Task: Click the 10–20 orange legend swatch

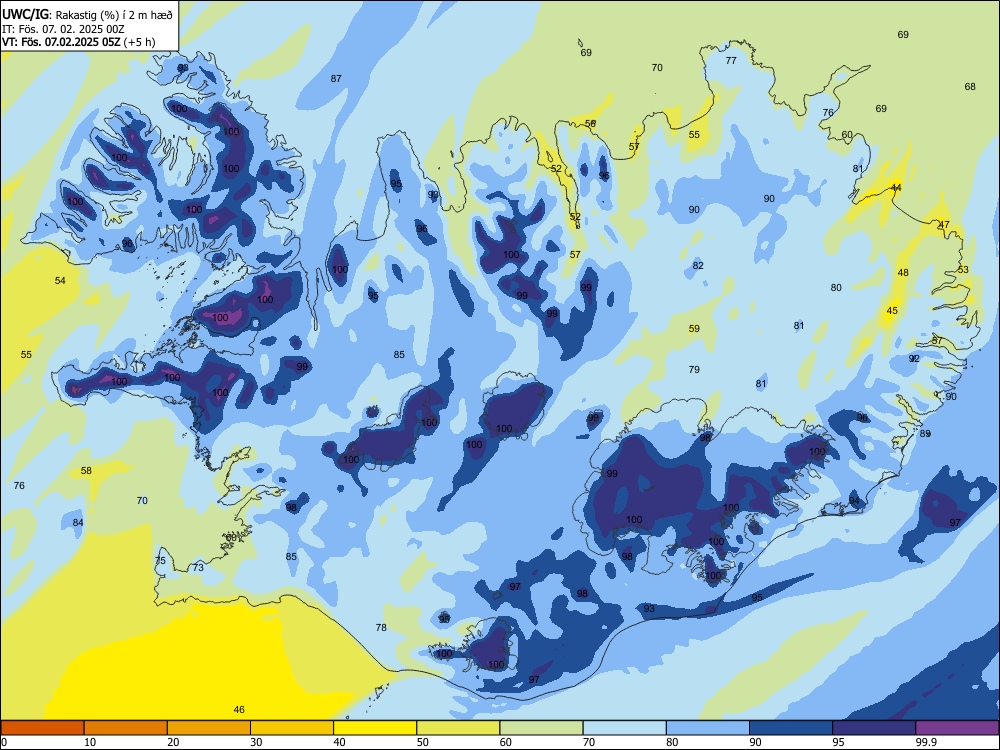Action: pyautogui.click(x=126, y=728)
